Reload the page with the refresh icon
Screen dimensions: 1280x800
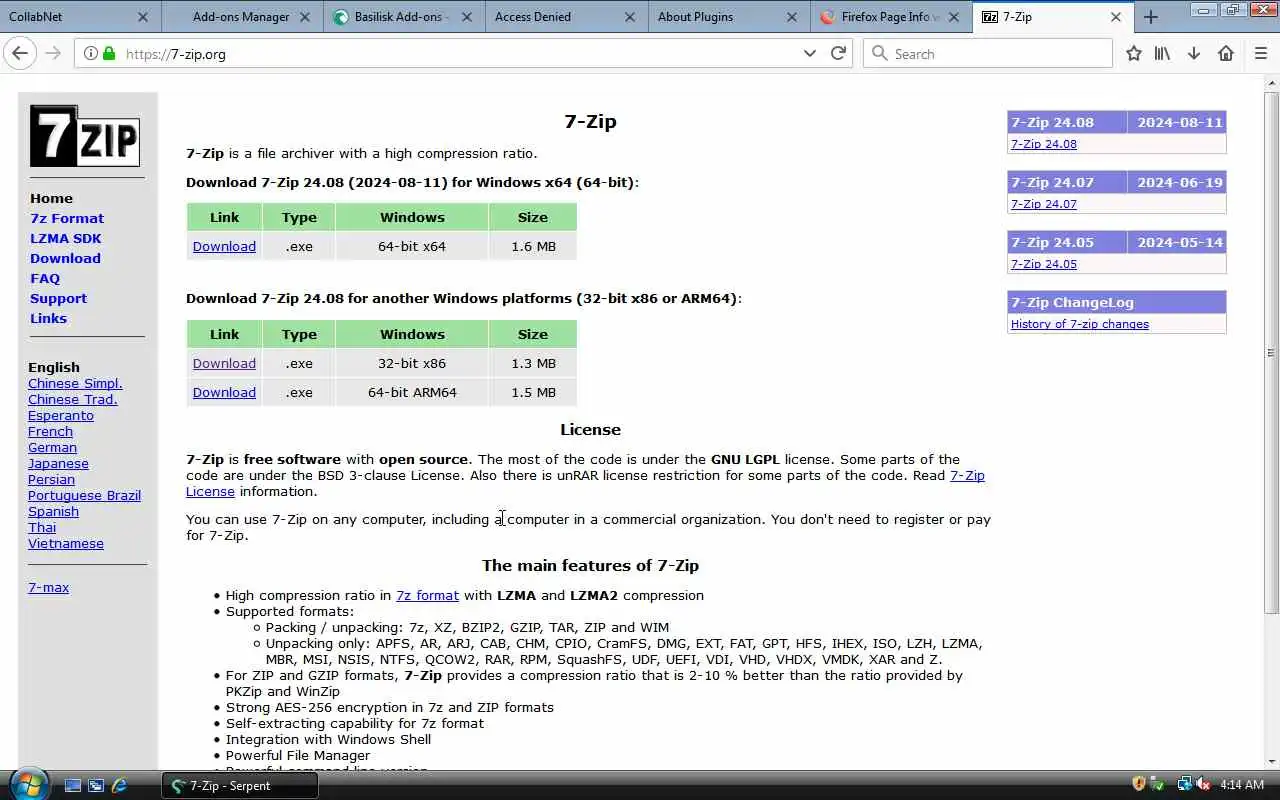838,53
